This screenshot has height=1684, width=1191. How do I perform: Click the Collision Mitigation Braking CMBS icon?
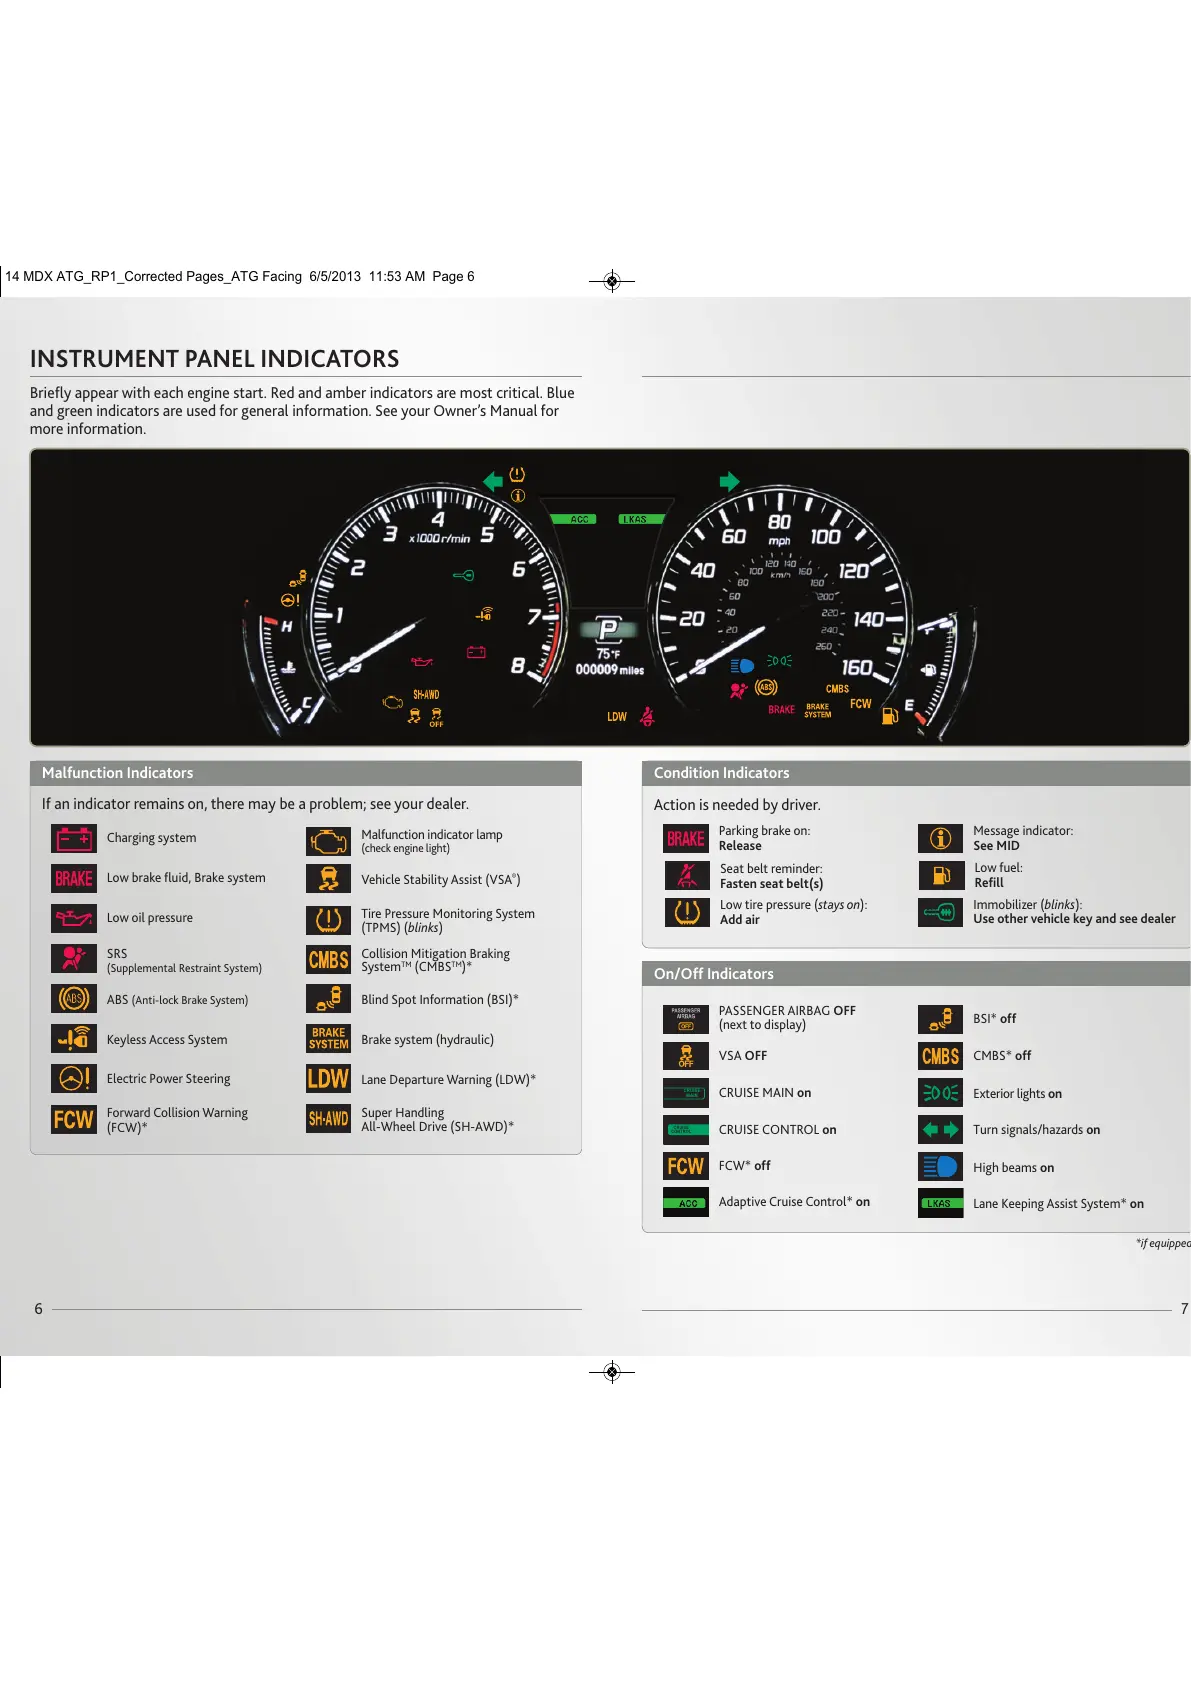(328, 960)
